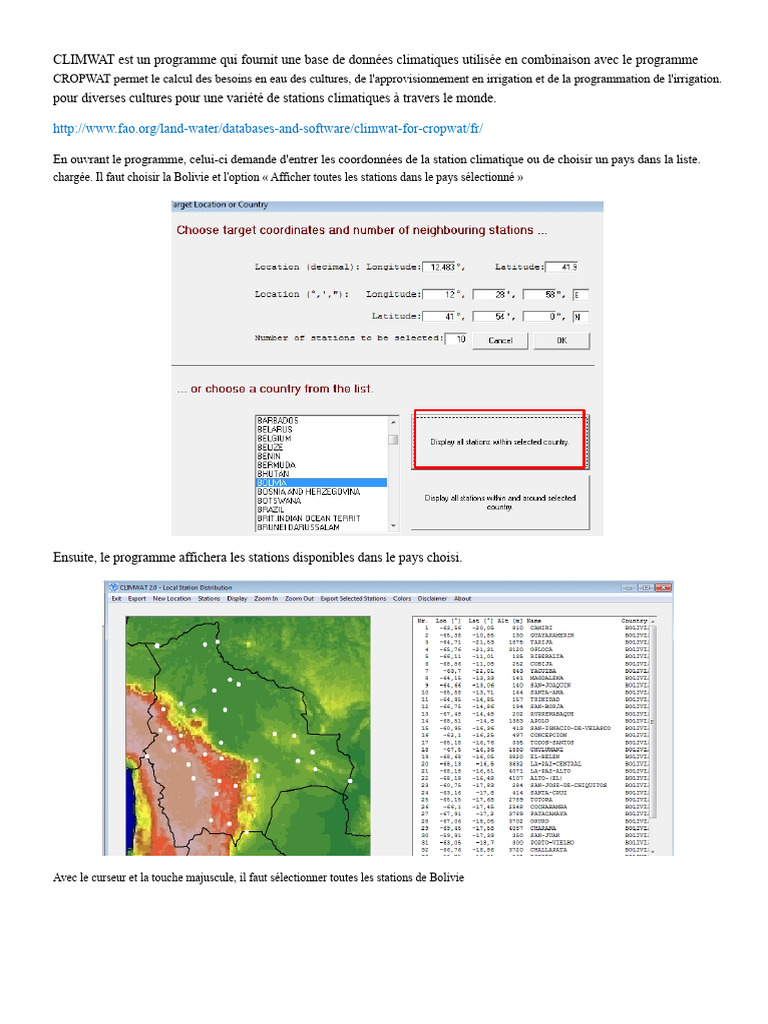Image resolution: width=768 pixels, height=1024 pixels.
Task: Click the Latitude seconds field showing 0
Action: click(x=539, y=317)
